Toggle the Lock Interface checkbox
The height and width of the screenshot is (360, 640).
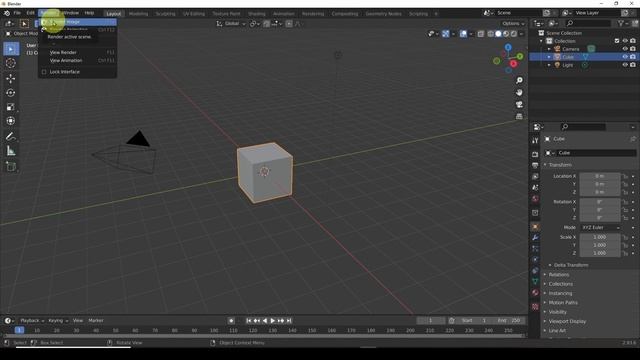click(x=44, y=72)
